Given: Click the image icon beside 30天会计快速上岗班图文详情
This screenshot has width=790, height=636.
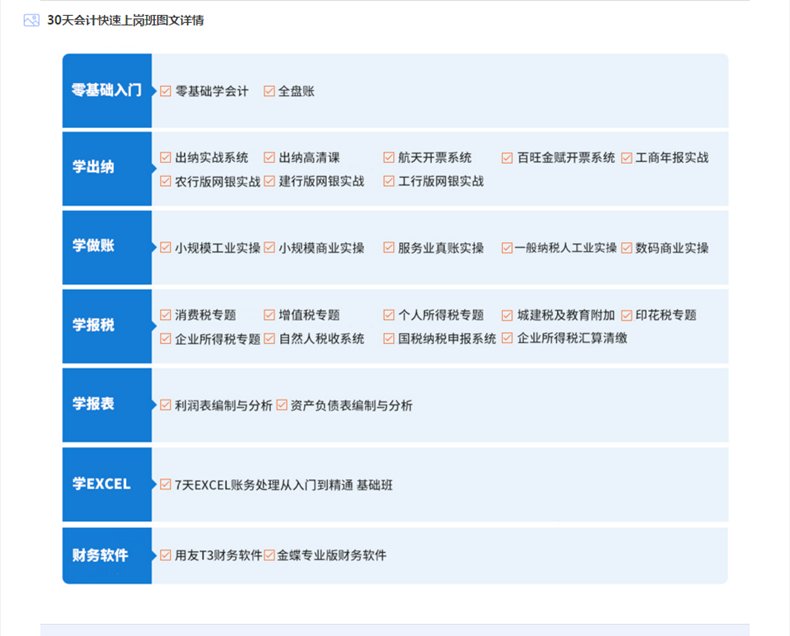Looking at the screenshot, I should pyautogui.click(x=31, y=20).
